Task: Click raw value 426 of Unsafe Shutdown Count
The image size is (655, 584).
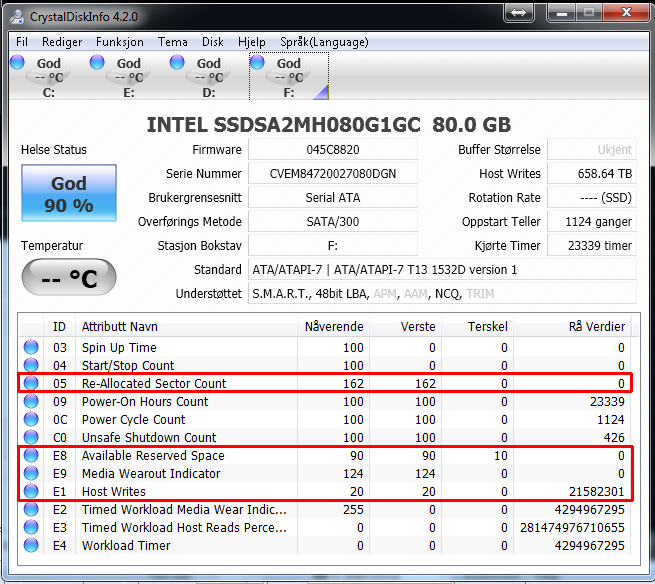Action: 614,437
